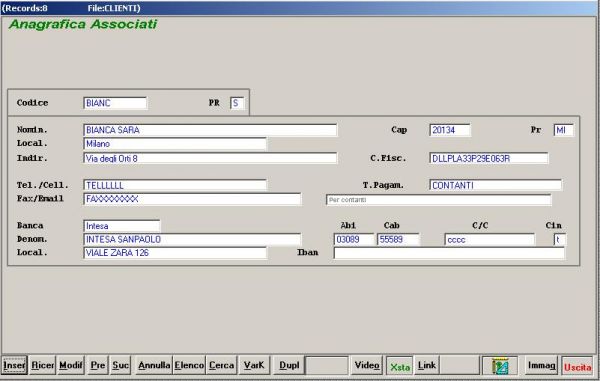
Task: Click the Codice field containing BIANC
Action: coord(115,103)
